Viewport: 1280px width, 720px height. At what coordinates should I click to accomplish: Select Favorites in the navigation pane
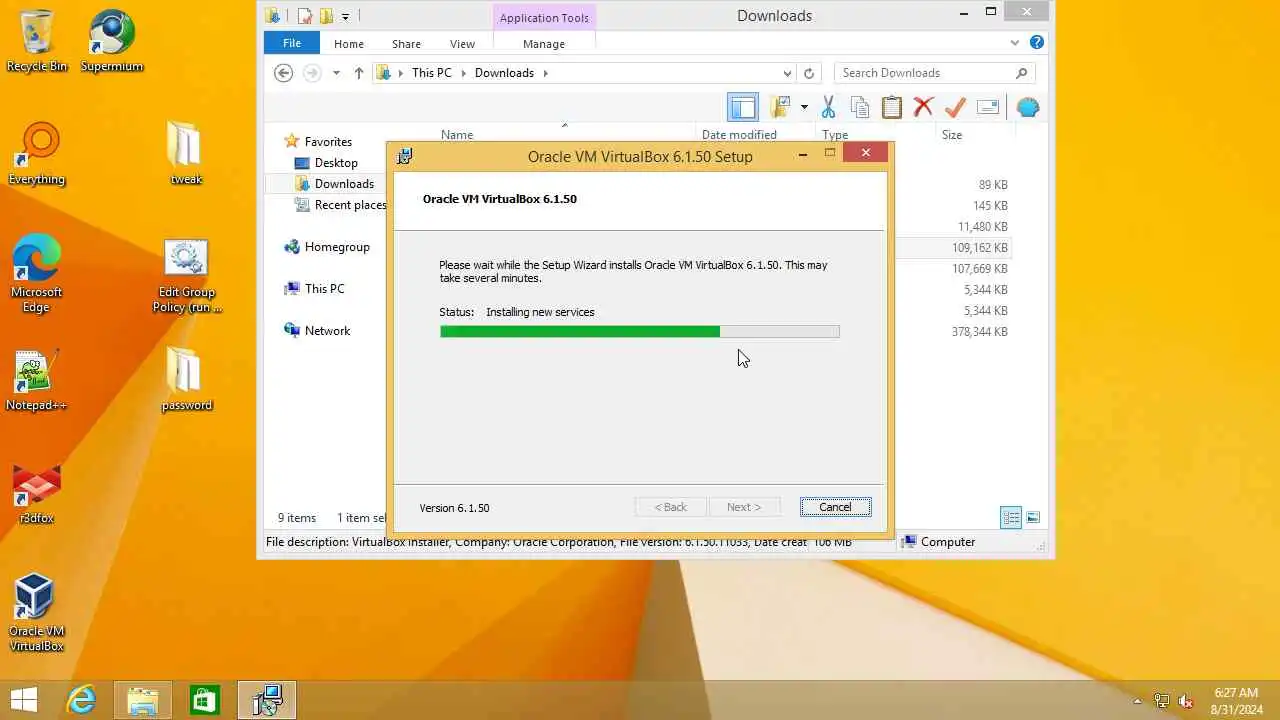[x=328, y=142]
